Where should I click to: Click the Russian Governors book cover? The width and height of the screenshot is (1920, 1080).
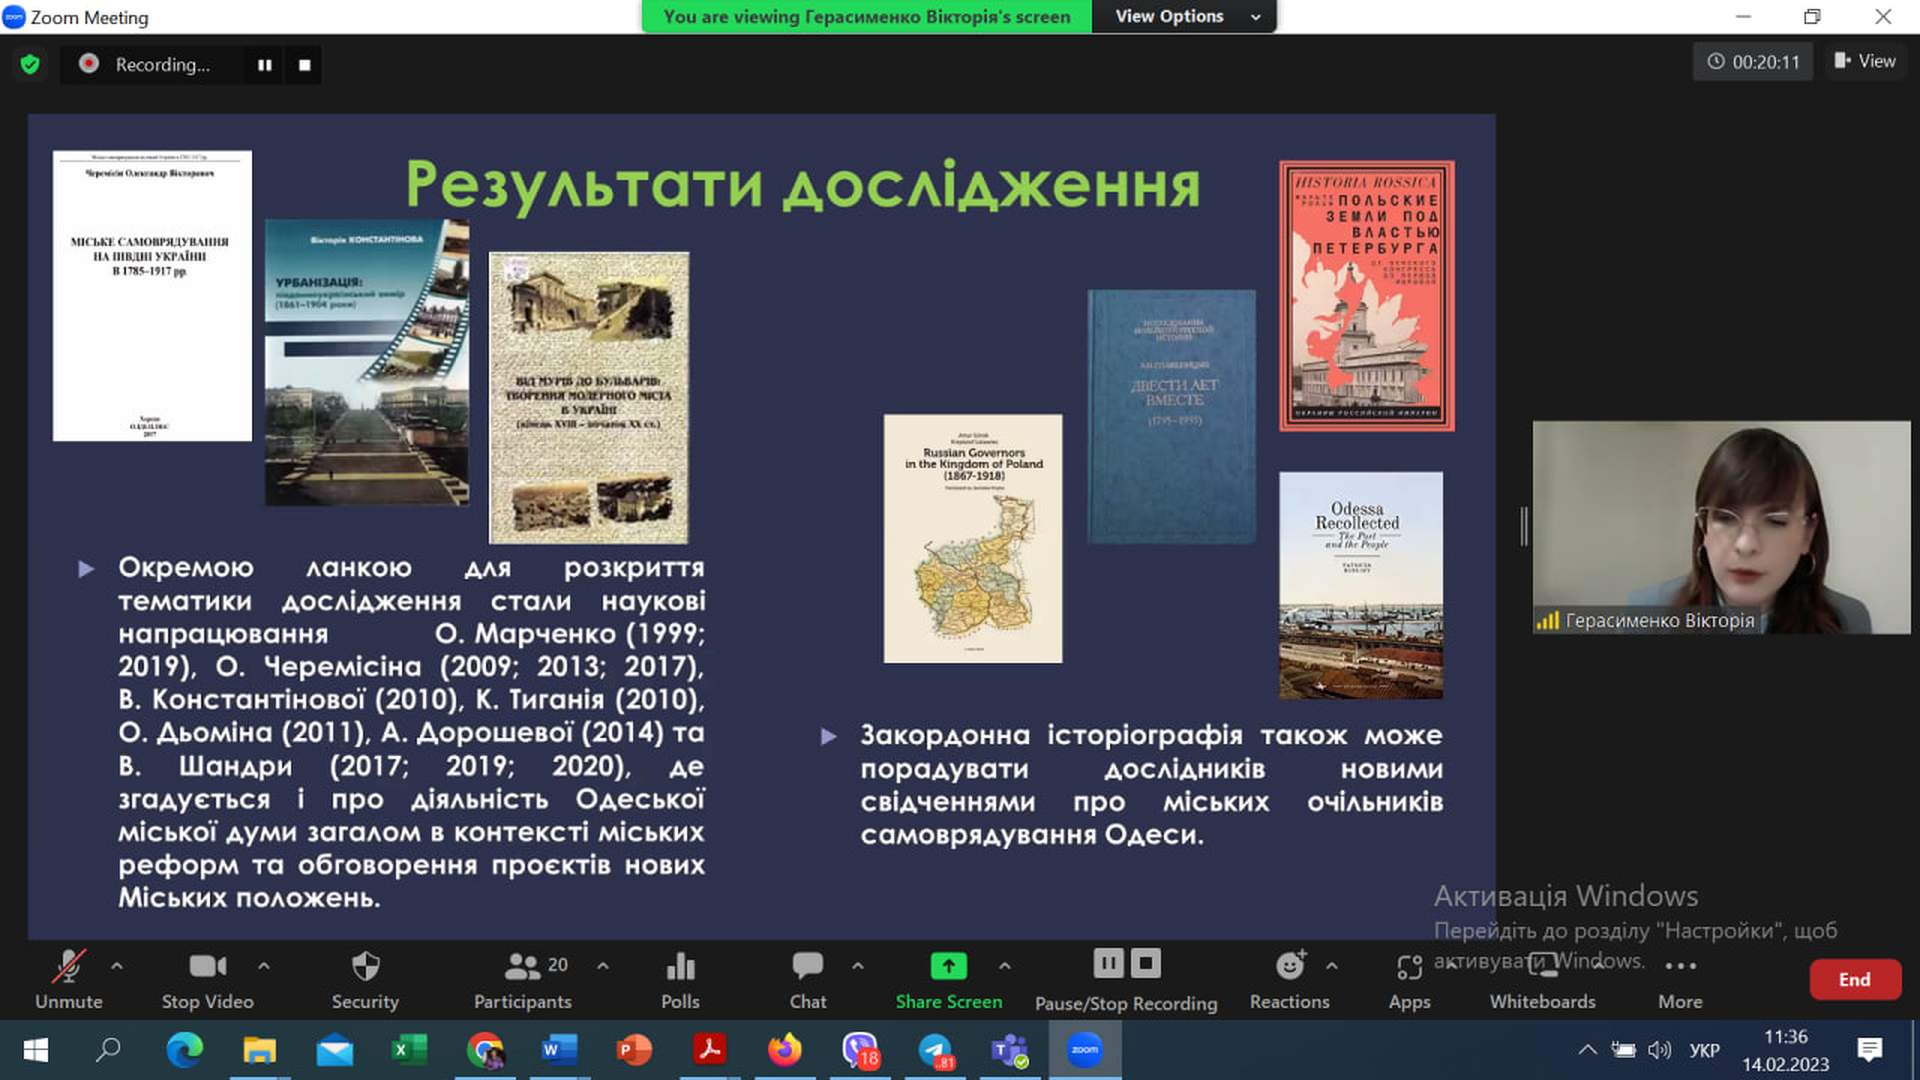point(973,538)
